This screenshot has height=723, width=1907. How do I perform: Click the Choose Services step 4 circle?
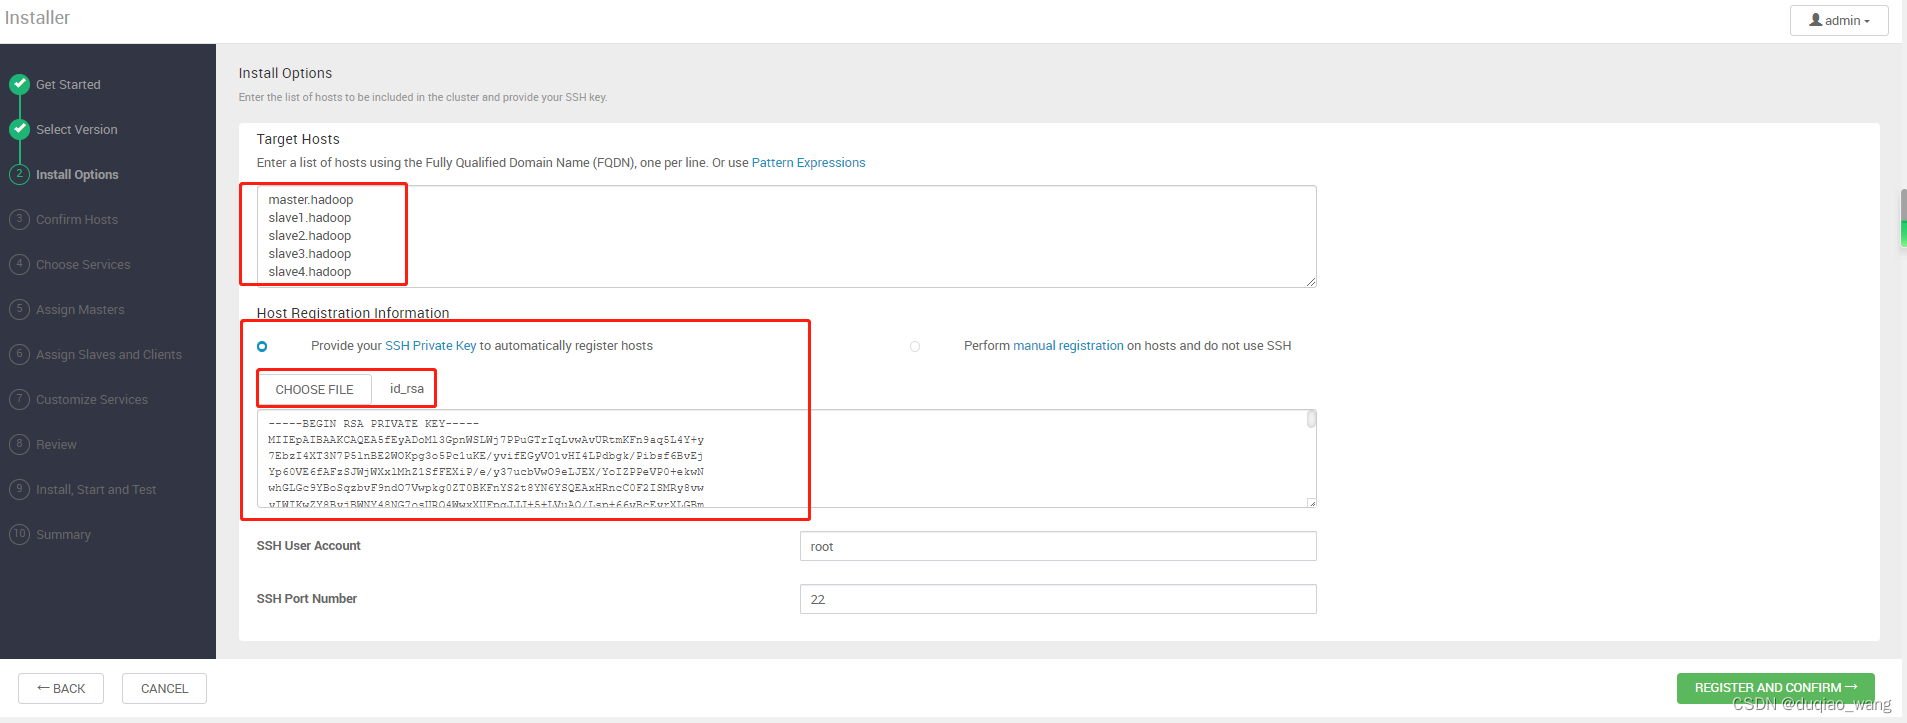19,264
